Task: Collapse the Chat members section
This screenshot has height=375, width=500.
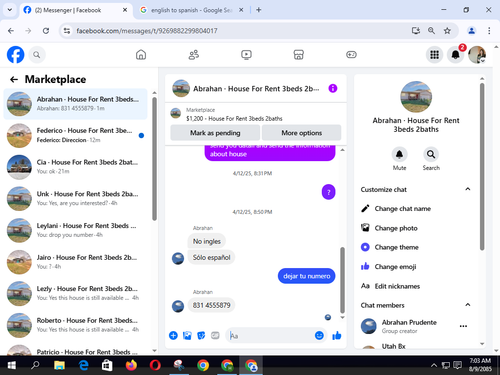Action: click(x=468, y=305)
